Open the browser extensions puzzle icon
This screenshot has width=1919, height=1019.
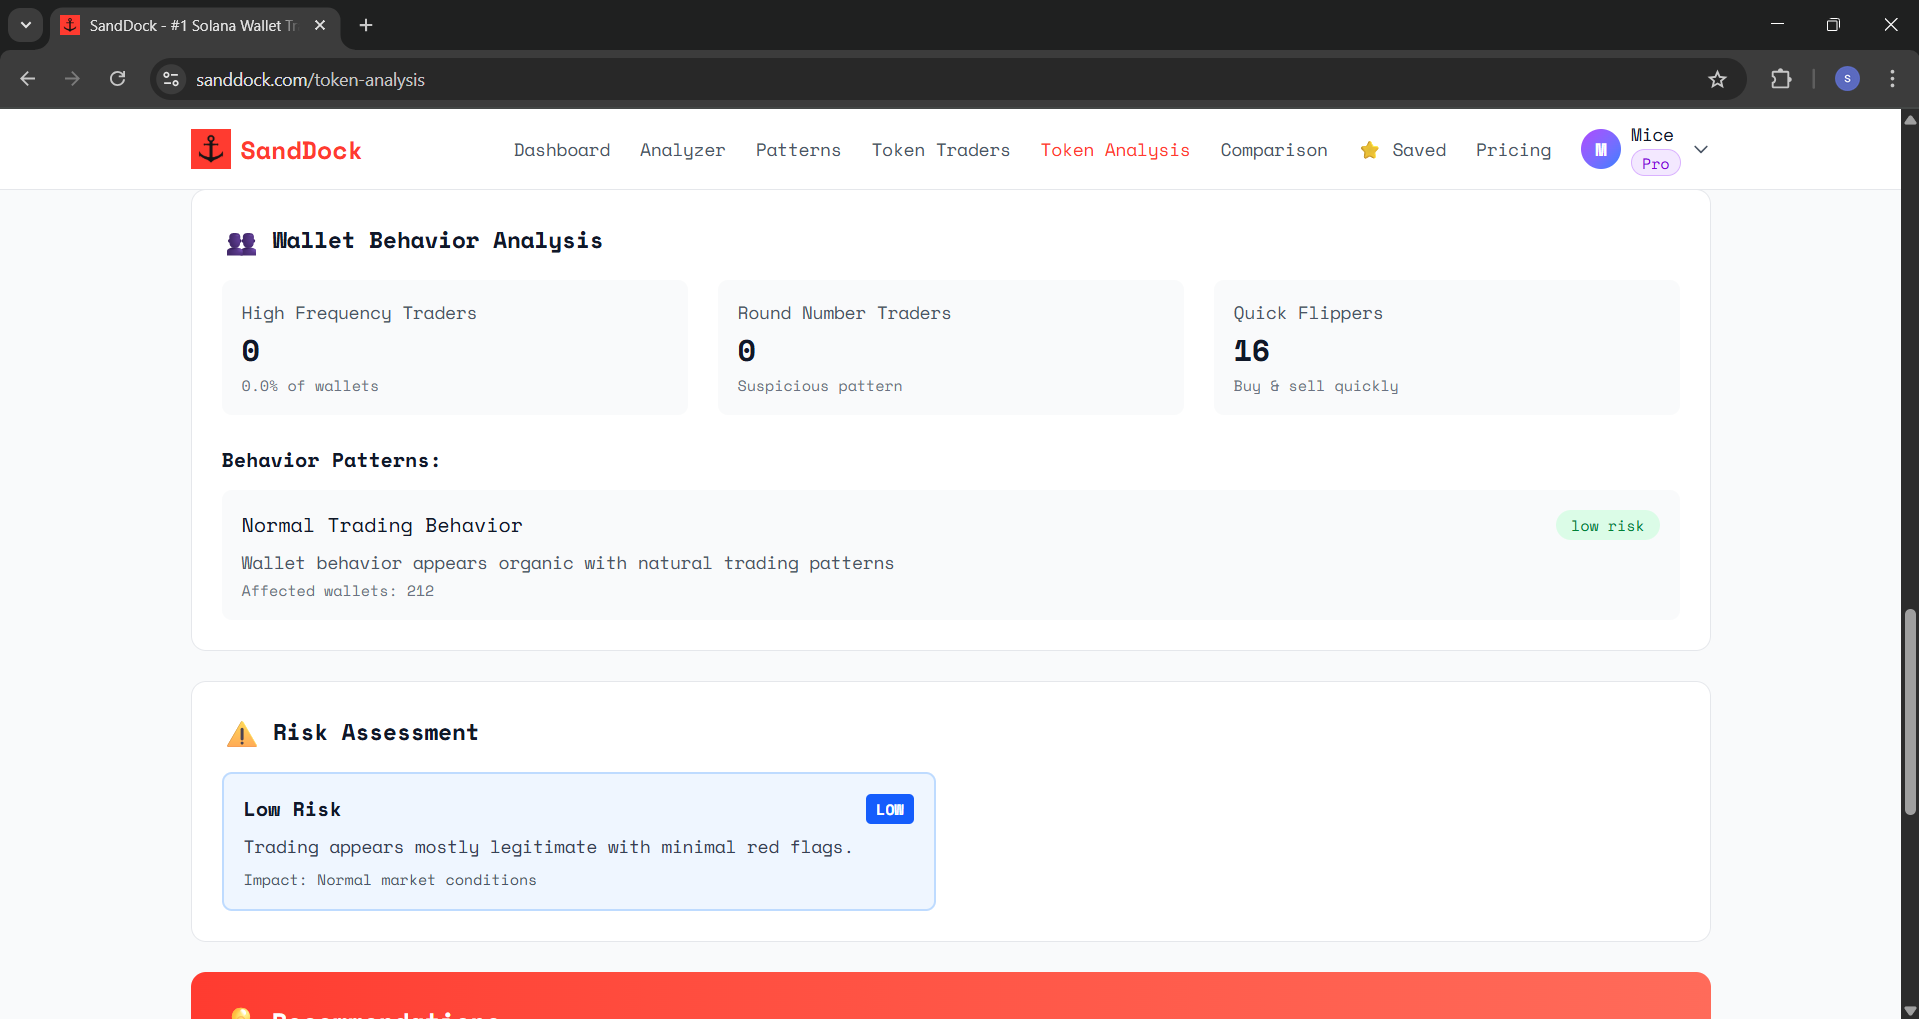pos(1781,79)
